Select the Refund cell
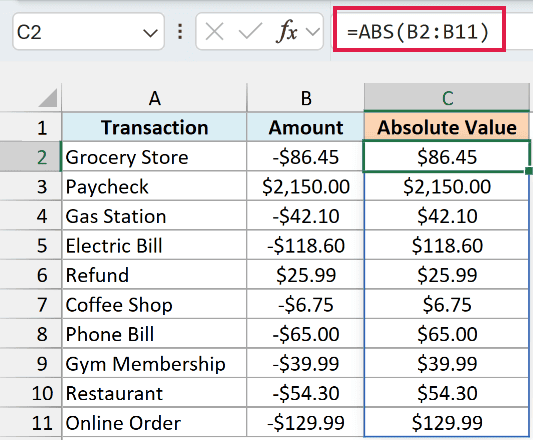533x440 pixels. pos(154,275)
